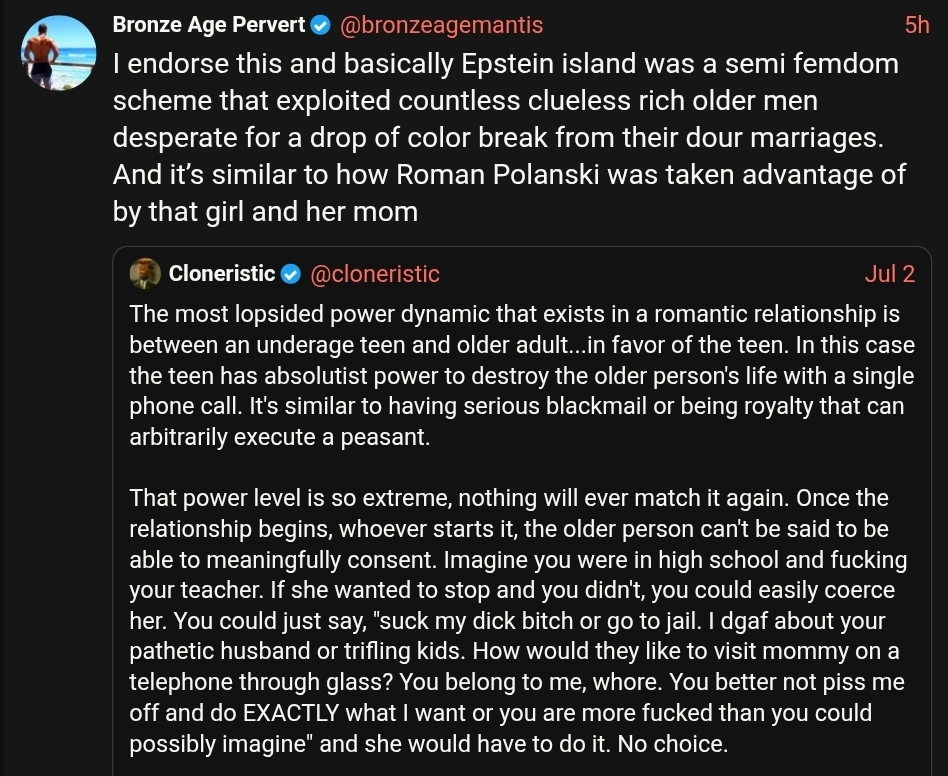The width and height of the screenshot is (948, 776).
Task: Click the empty left margin below the avatar
Action: coord(59,423)
